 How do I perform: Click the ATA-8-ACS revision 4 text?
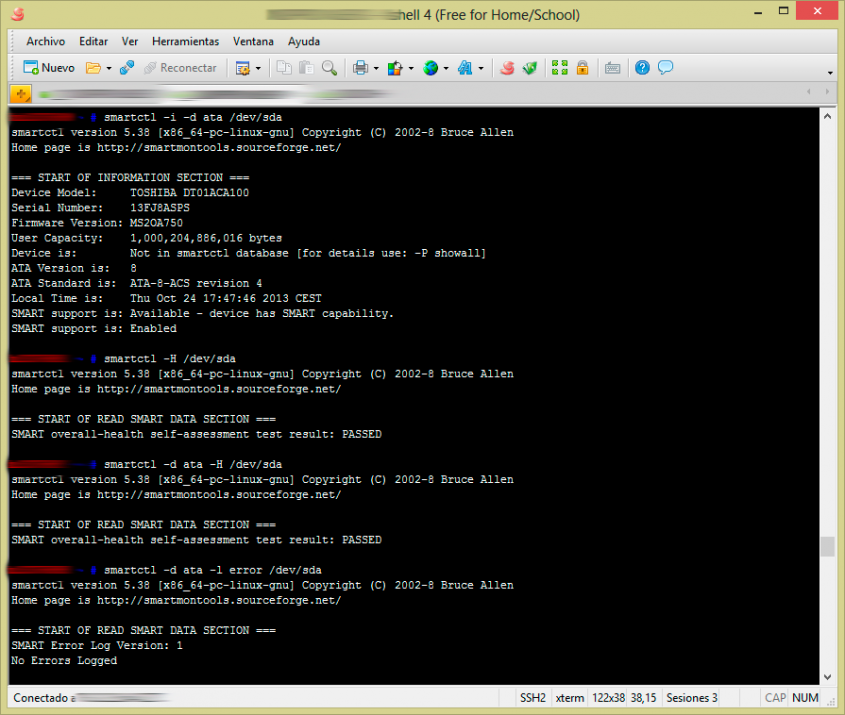[196, 283]
